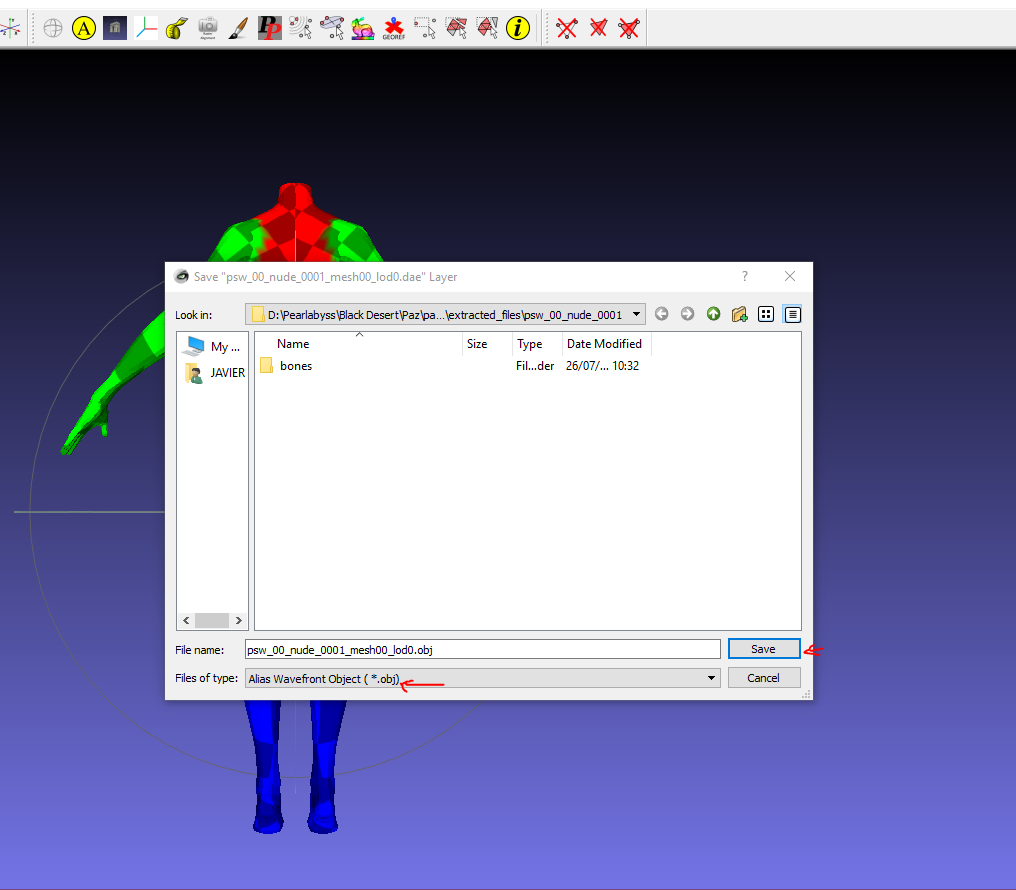Image resolution: width=1016 pixels, height=890 pixels.
Task: Click the yellow layer info icon
Action: [517, 28]
